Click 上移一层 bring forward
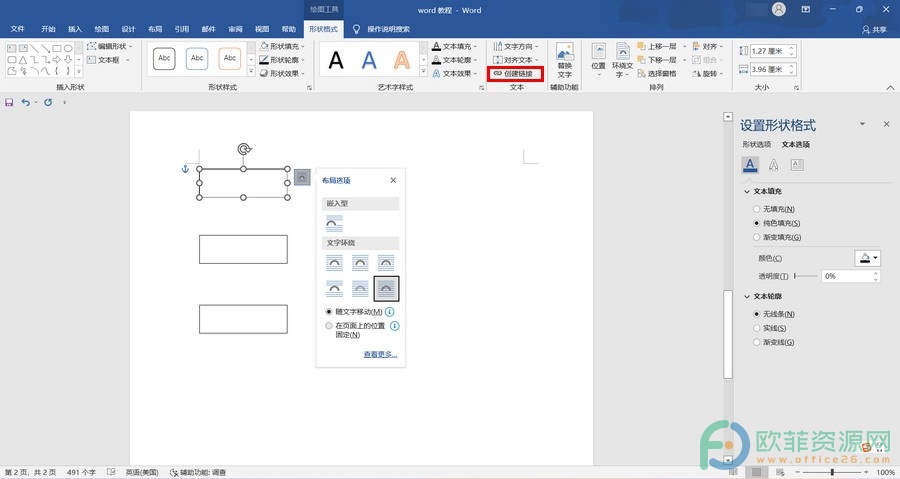 pos(657,46)
